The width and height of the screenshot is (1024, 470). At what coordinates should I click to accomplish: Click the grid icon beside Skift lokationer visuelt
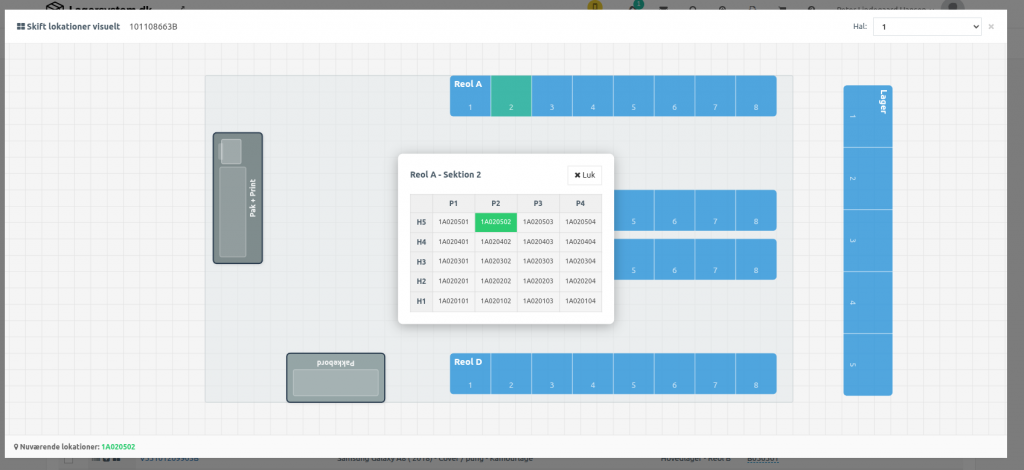[x=21, y=26]
